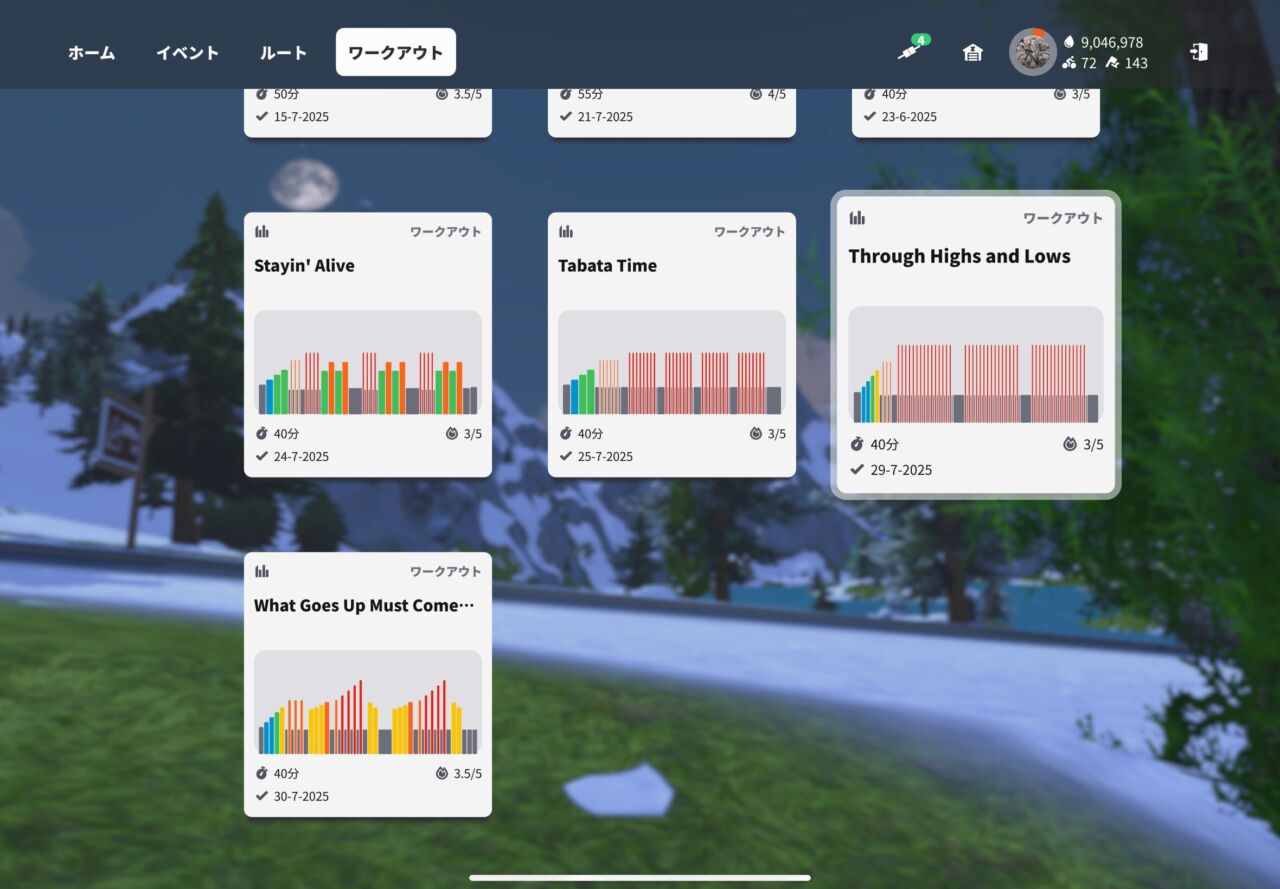This screenshot has height=889, width=1280.
Task: Open device connections plug icon with badge 4
Action: (911, 49)
